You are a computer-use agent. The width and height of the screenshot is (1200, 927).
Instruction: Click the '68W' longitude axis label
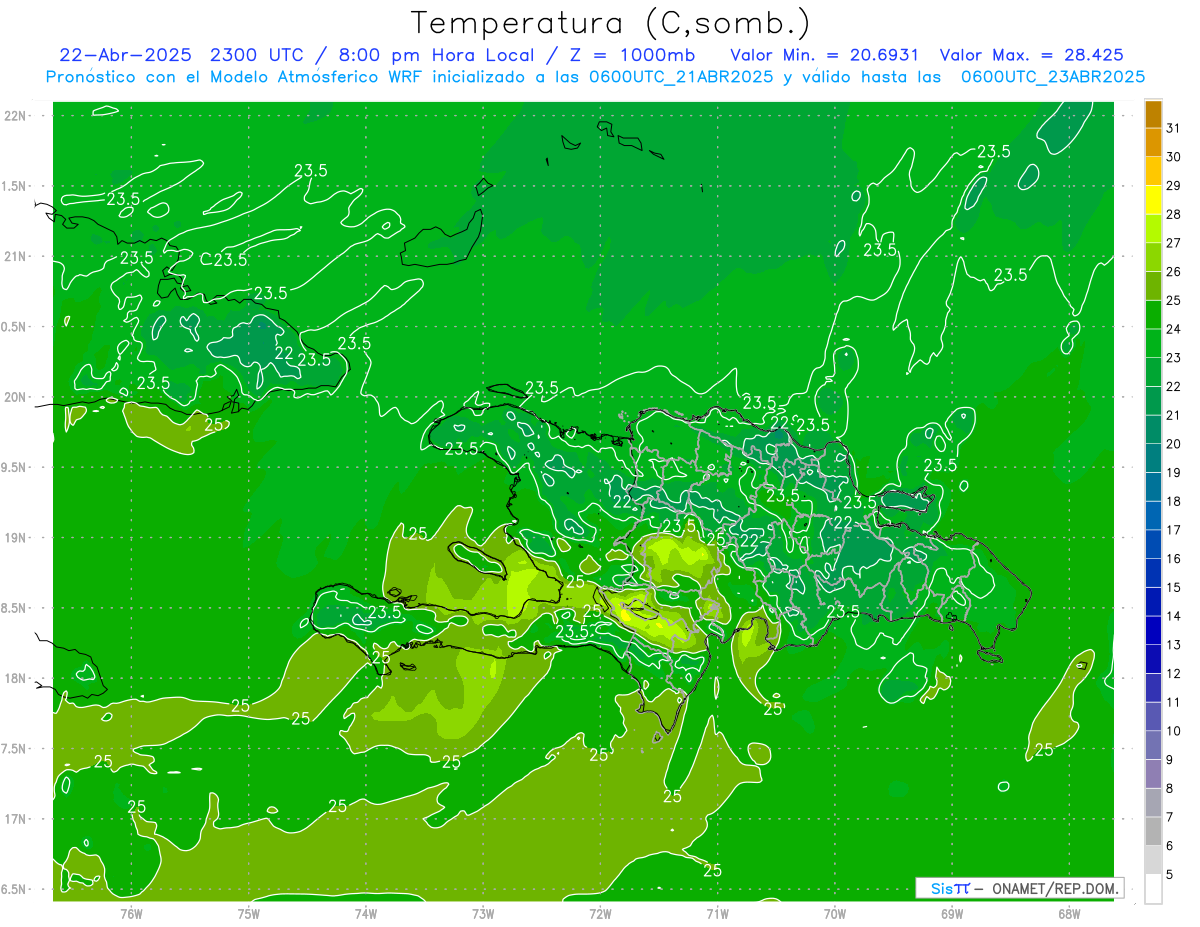click(1069, 913)
